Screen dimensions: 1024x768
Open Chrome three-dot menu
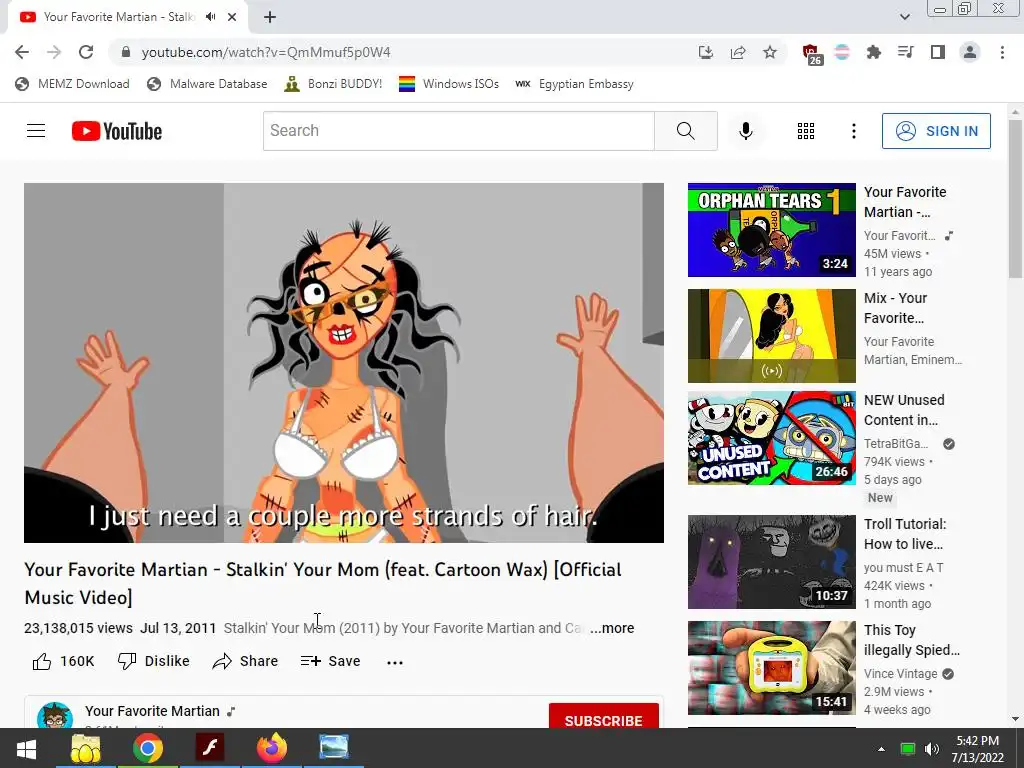point(1002,52)
